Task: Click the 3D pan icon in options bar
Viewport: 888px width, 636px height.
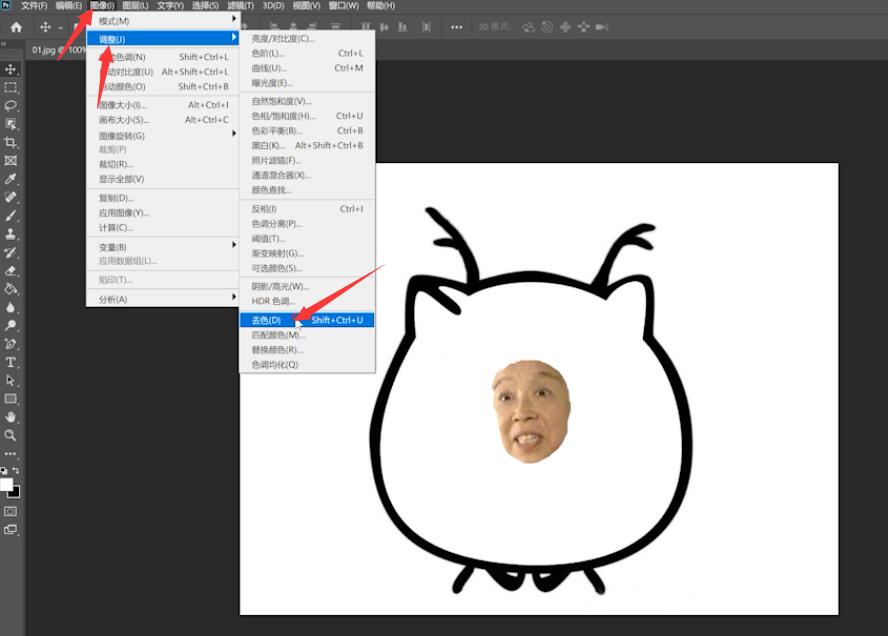Action: click(565, 27)
